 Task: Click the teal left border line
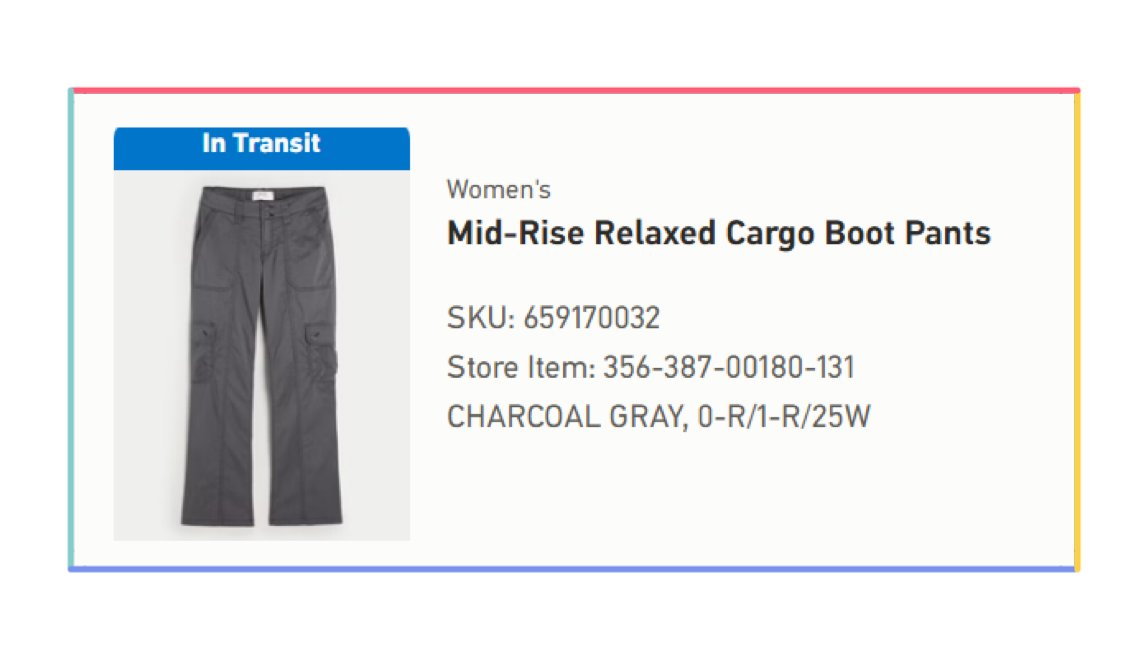coord(71,329)
